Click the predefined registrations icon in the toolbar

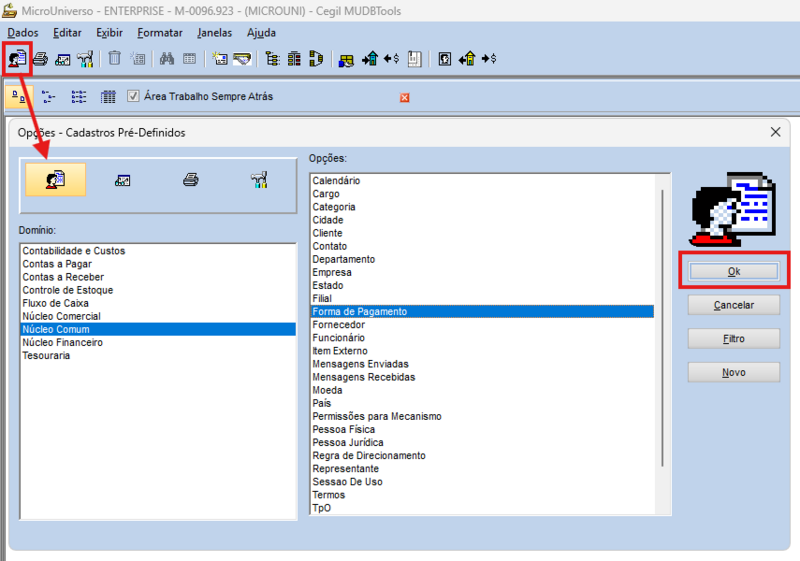[x=17, y=59]
